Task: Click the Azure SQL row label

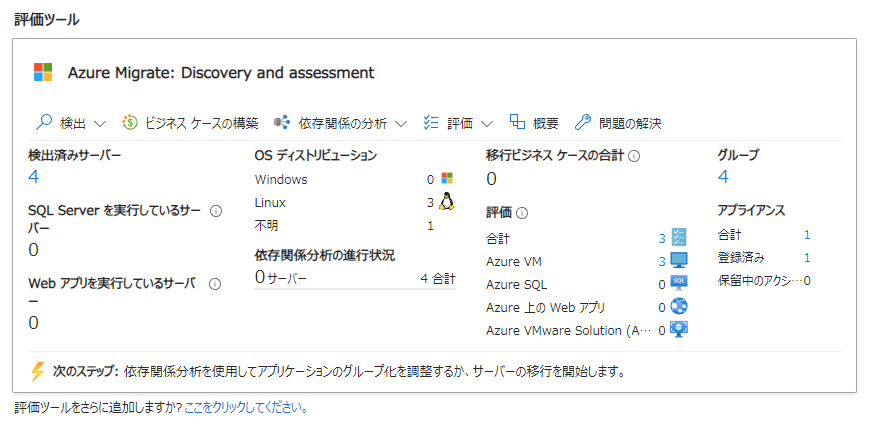Action: tap(516, 285)
